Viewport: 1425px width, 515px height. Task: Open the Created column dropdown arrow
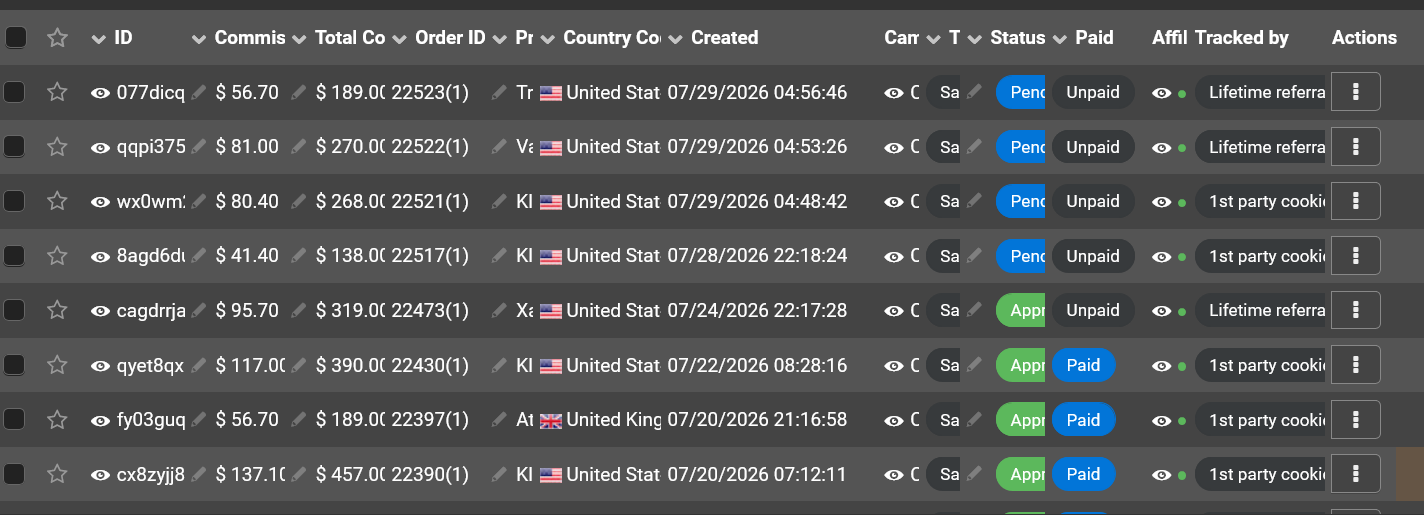click(675, 39)
